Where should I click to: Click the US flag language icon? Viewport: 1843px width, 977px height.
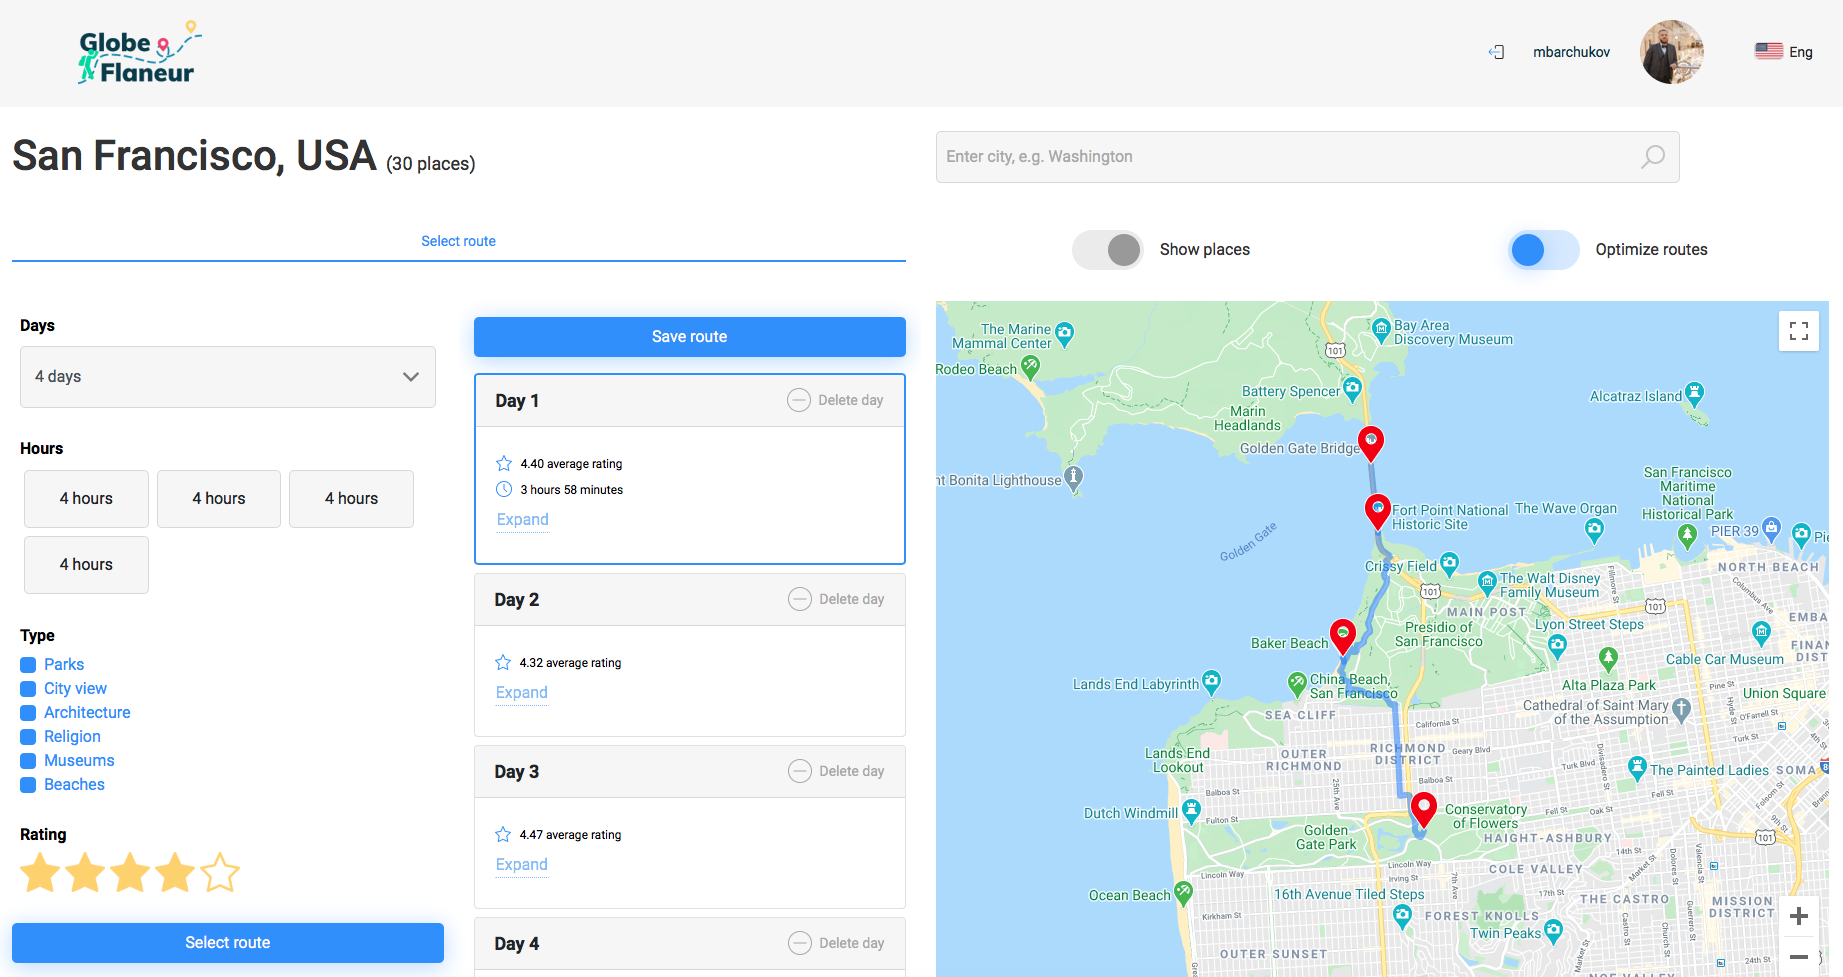[1768, 51]
